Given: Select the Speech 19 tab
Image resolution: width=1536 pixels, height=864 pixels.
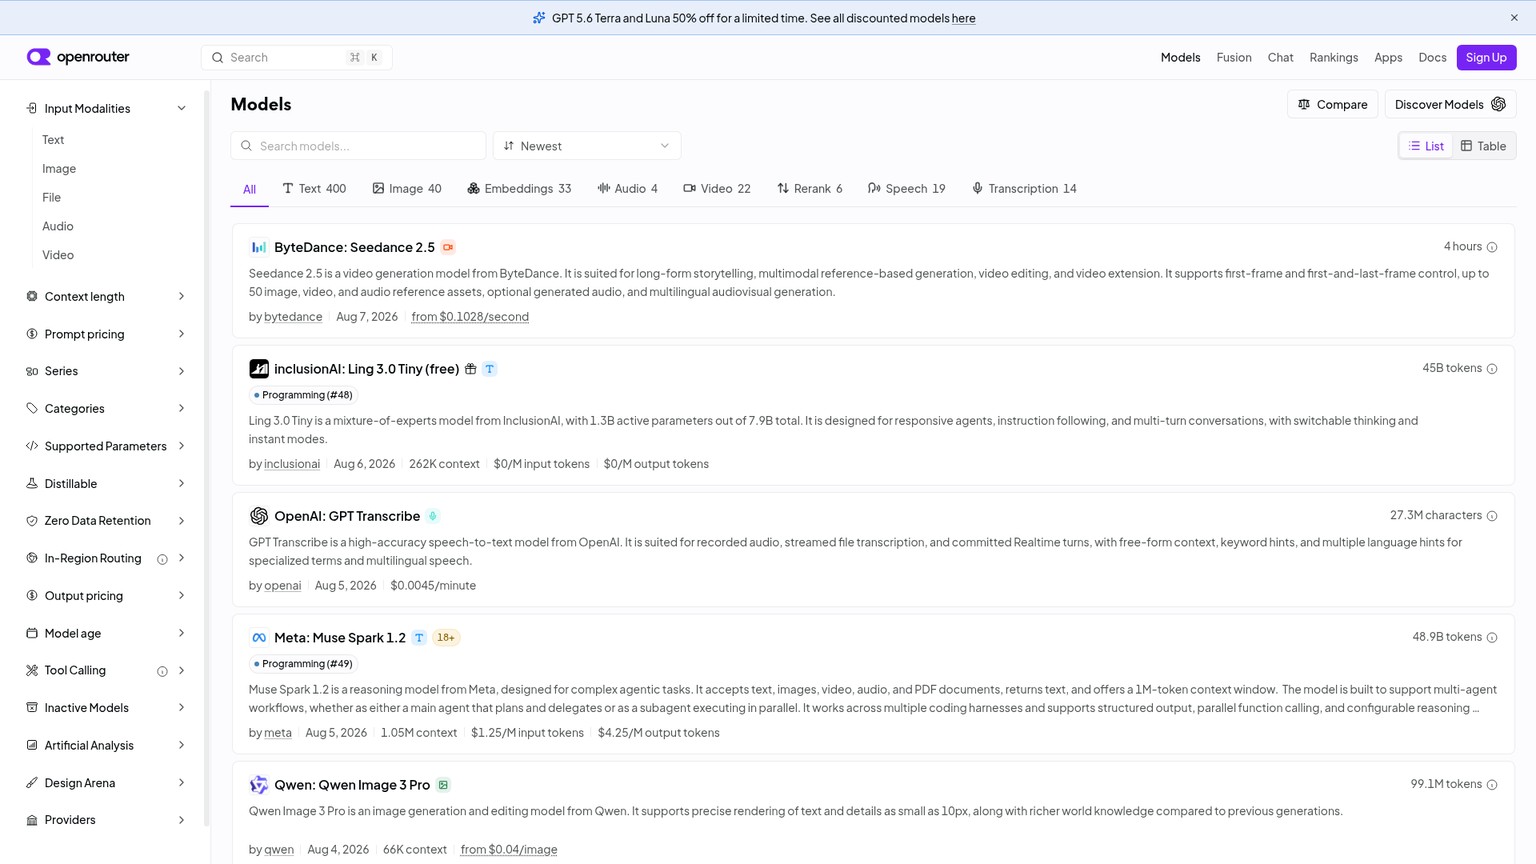Looking at the screenshot, I should pos(907,188).
